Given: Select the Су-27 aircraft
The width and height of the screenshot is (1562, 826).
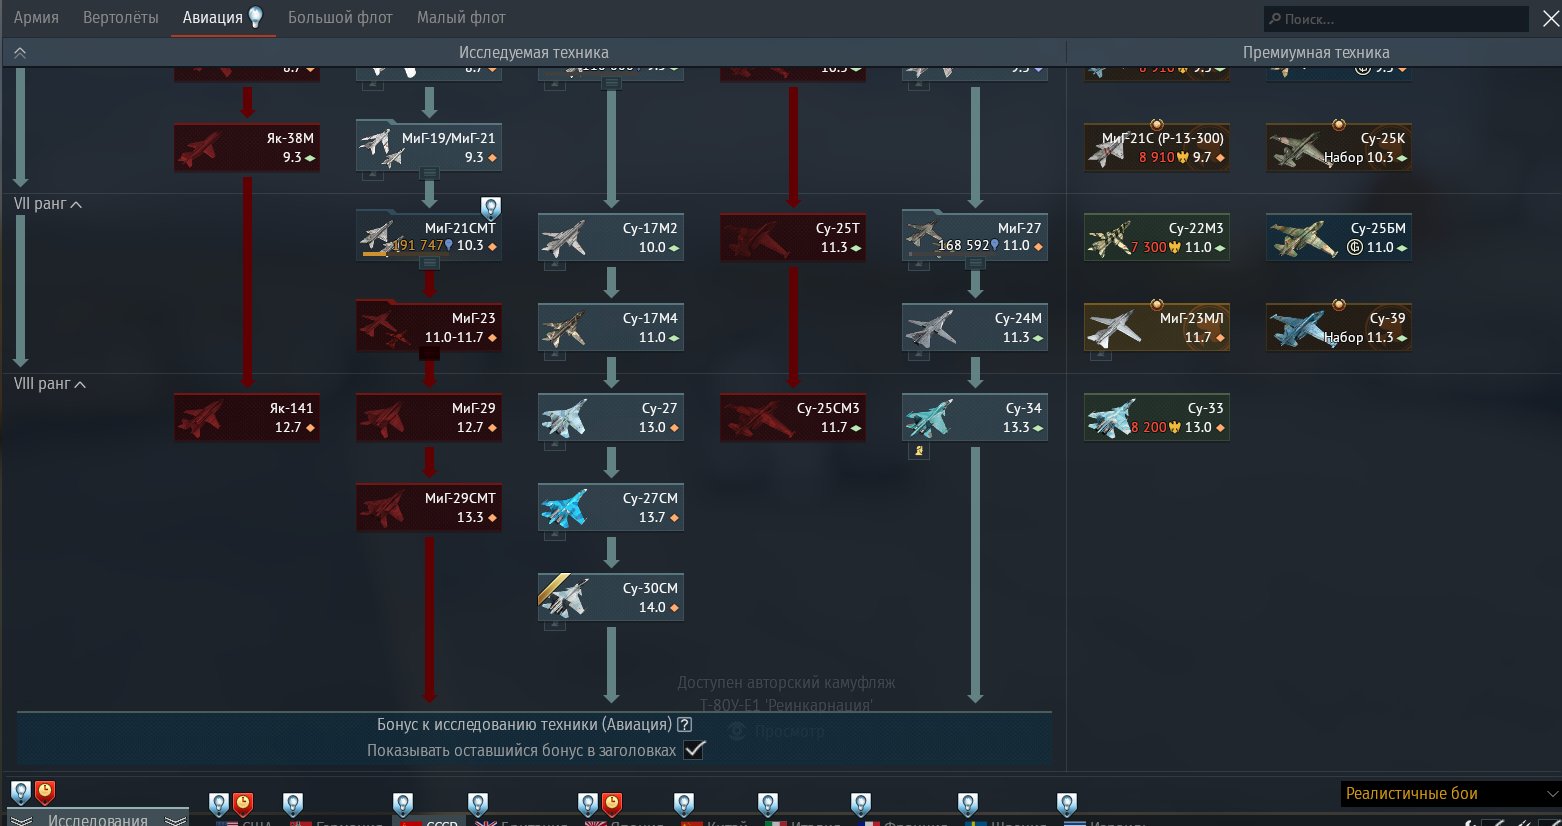Looking at the screenshot, I should click(x=611, y=417).
